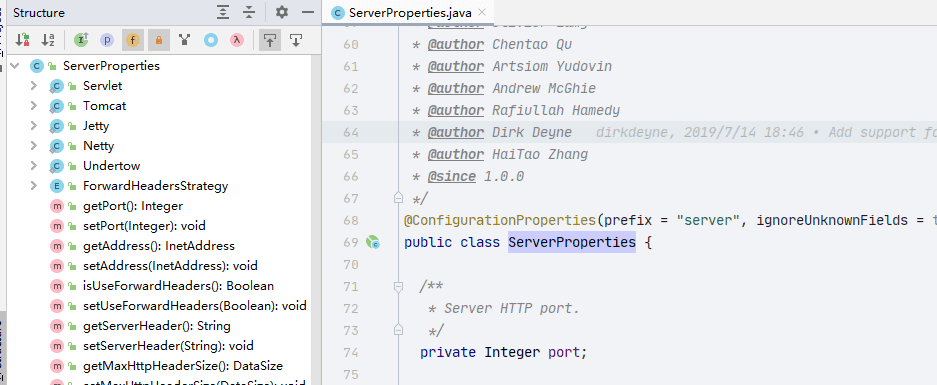Enable Autoscroll to Source
The width and height of the screenshot is (937, 385).
[270, 40]
